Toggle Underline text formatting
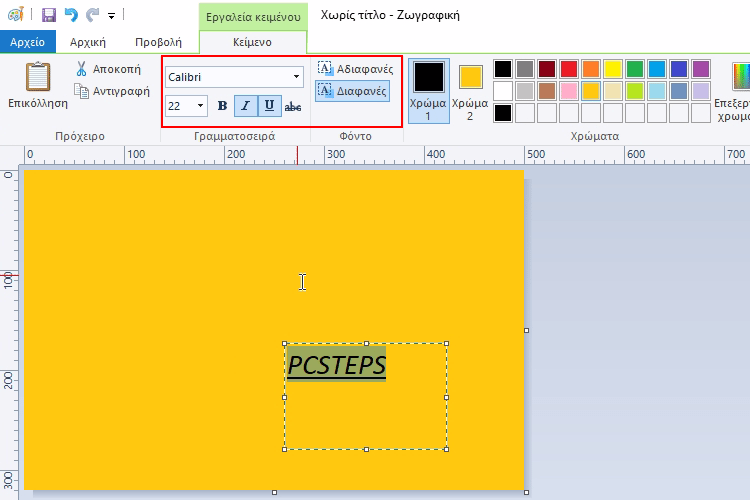750x500 pixels. (269, 106)
